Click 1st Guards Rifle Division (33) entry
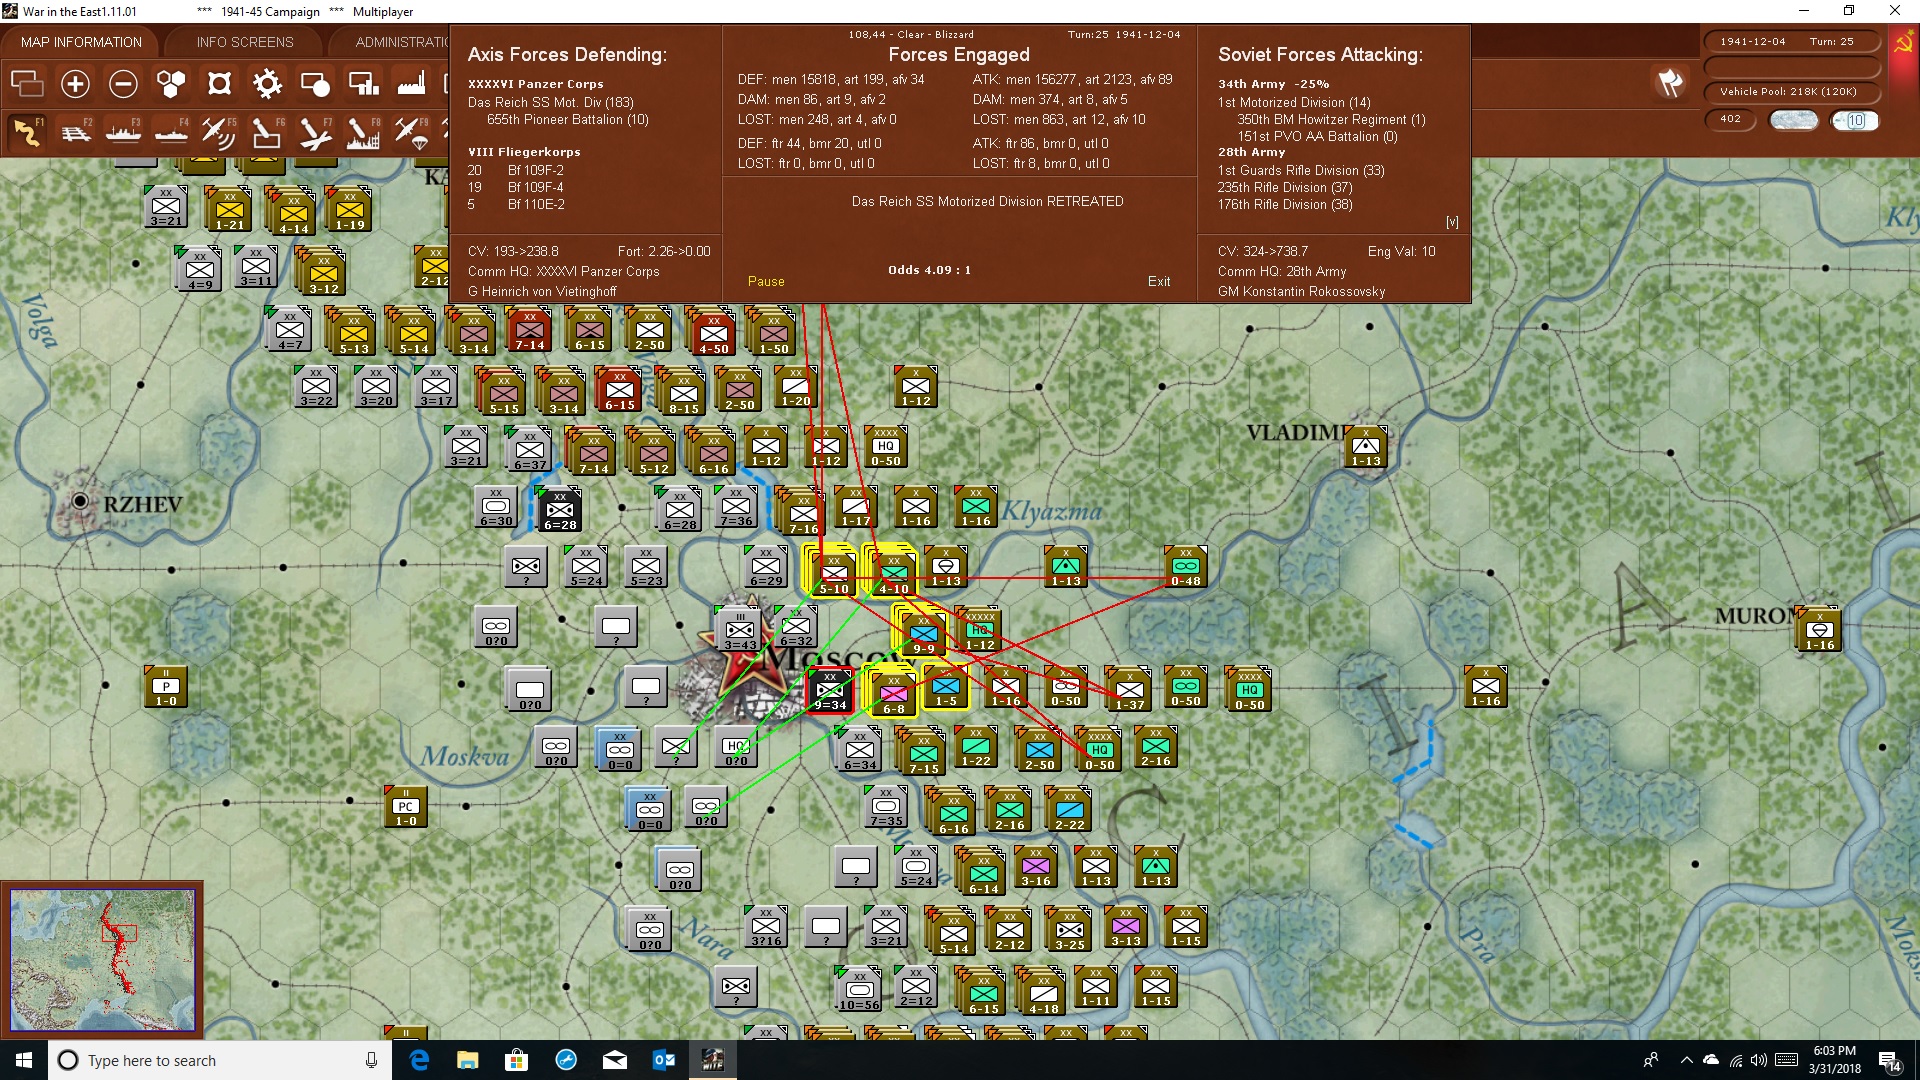This screenshot has height=1080, width=1920. 1301,170
